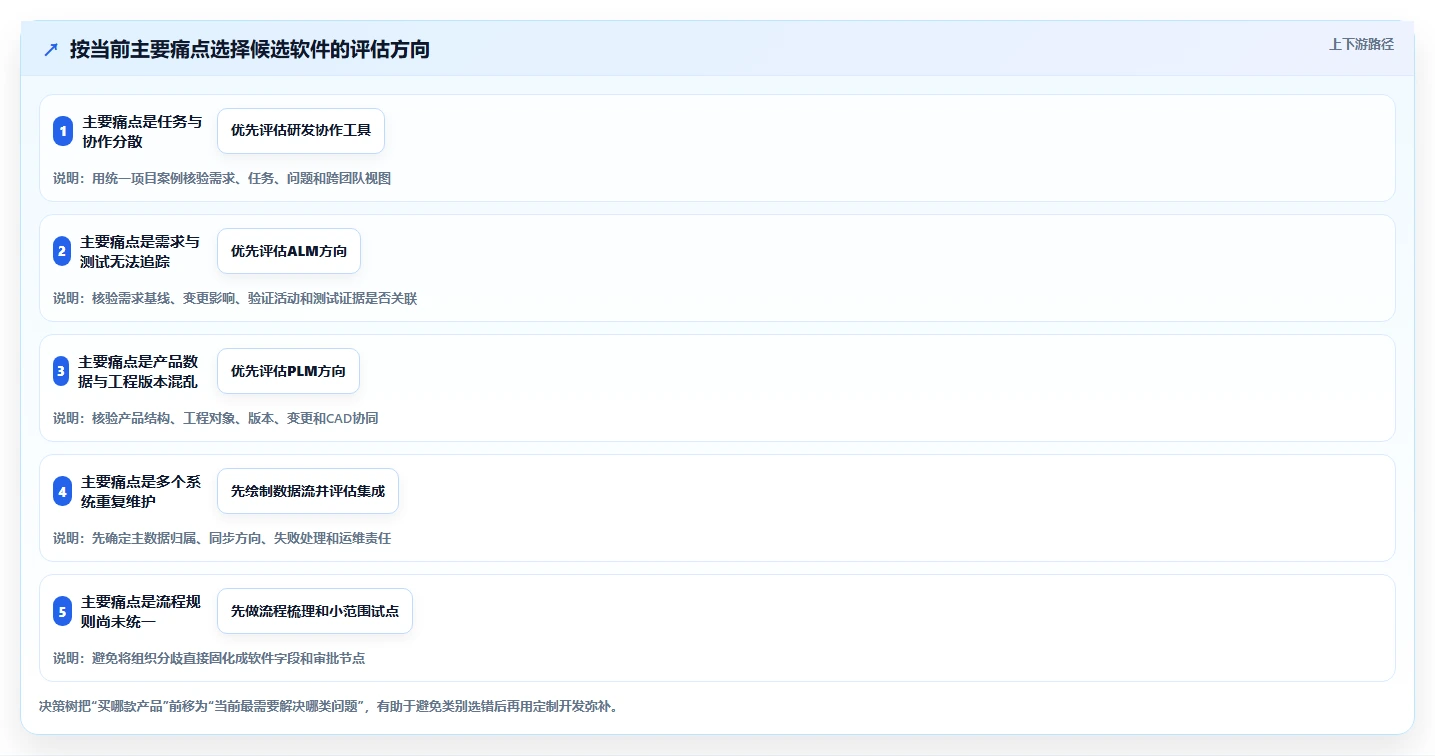Click the step 5 number badge
This screenshot has height=756, width=1435.
click(x=63, y=611)
